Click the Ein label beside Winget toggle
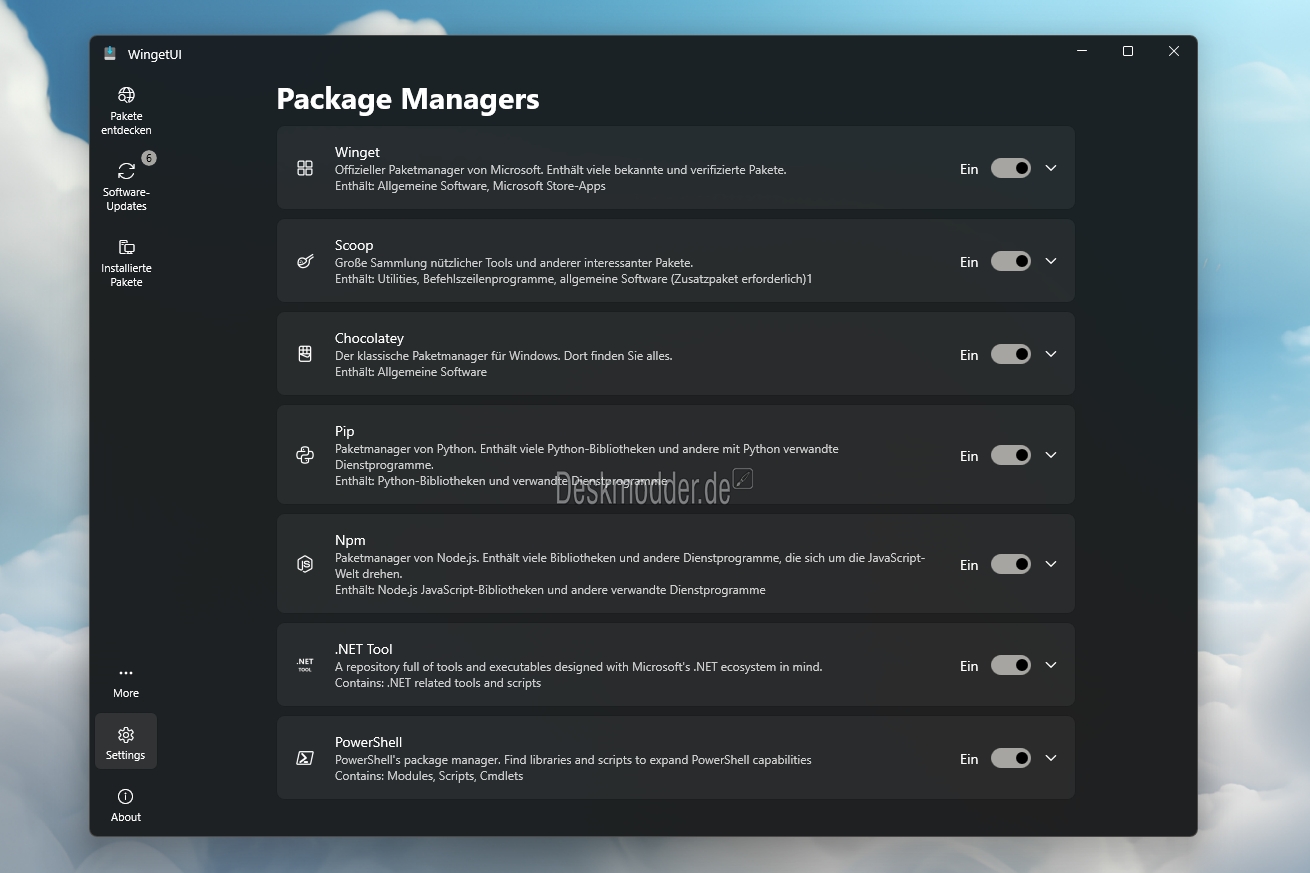Screen dimensions: 1310x873 969,169
